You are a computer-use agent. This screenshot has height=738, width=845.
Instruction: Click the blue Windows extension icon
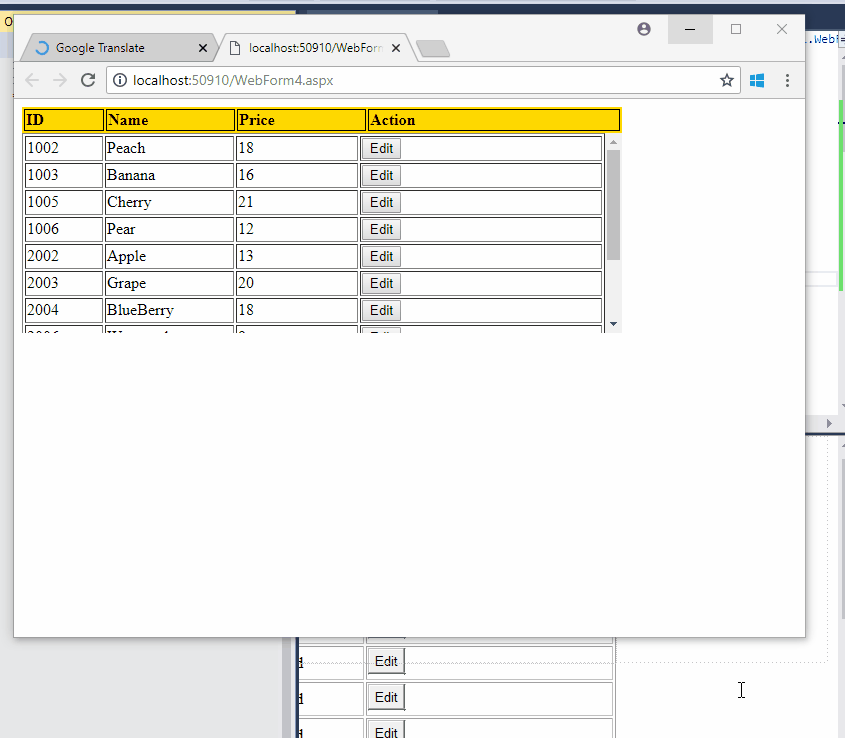pos(757,80)
